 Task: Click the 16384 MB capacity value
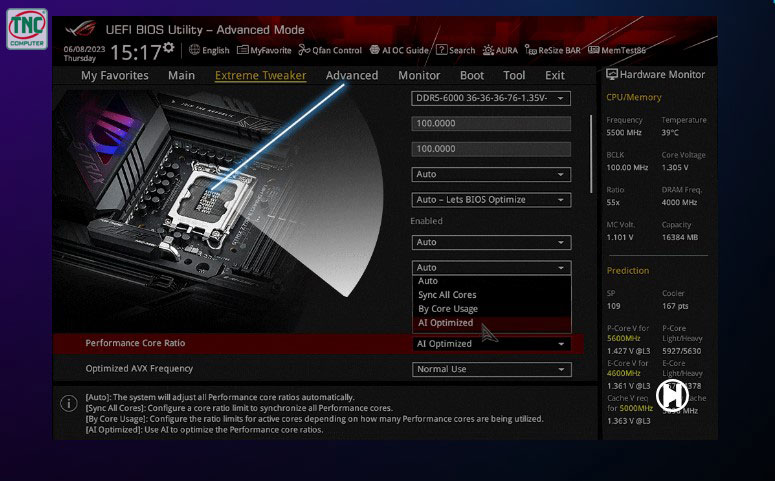[x=680, y=237]
